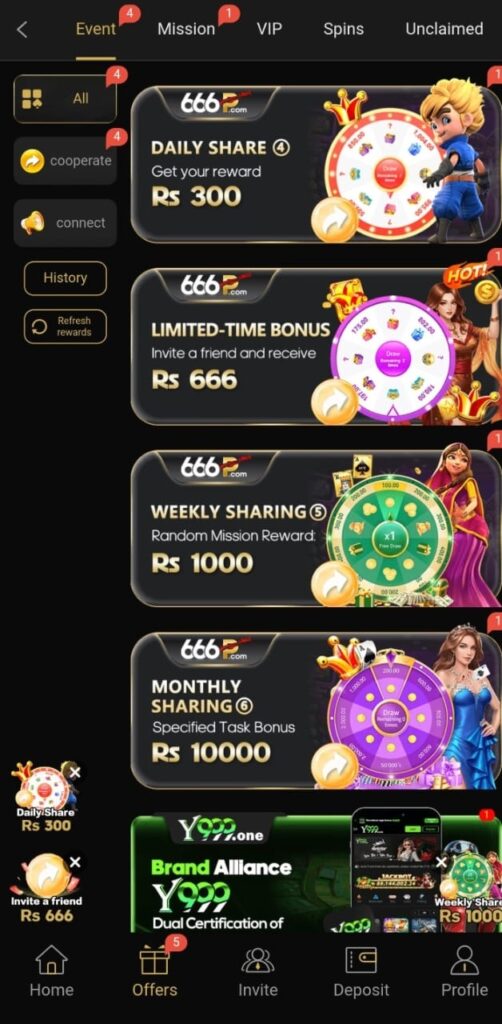Open the Spins tab
The height and width of the screenshot is (1024, 502).
[344, 29]
